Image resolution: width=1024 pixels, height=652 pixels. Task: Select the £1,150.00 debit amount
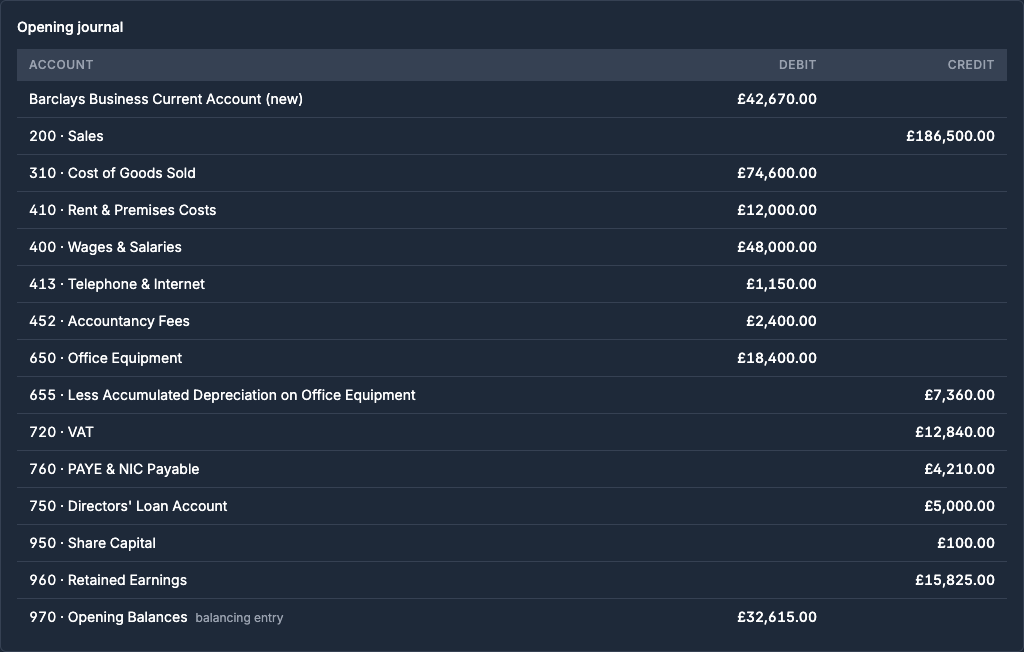tap(781, 284)
